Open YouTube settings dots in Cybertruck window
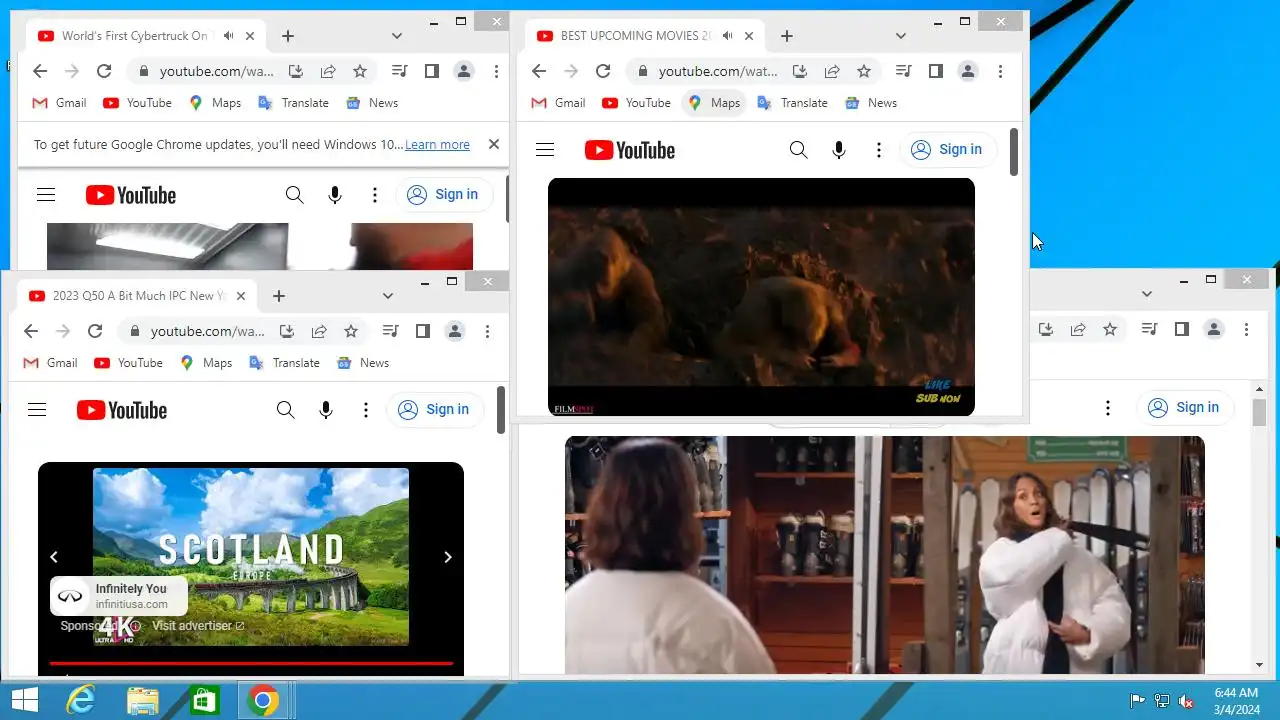1280x720 pixels. coord(375,195)
